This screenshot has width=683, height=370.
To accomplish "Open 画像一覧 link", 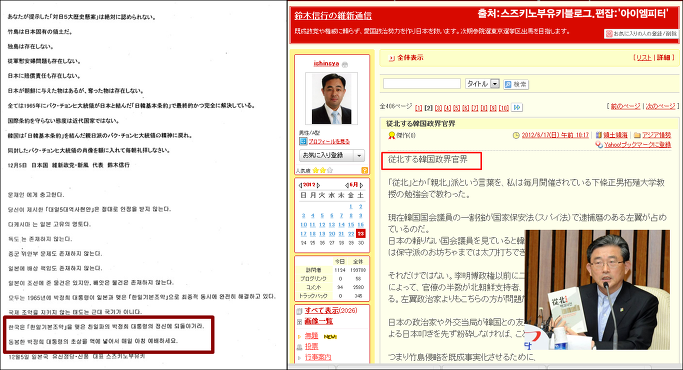I will pyautogui.click(x=319, y=321).
